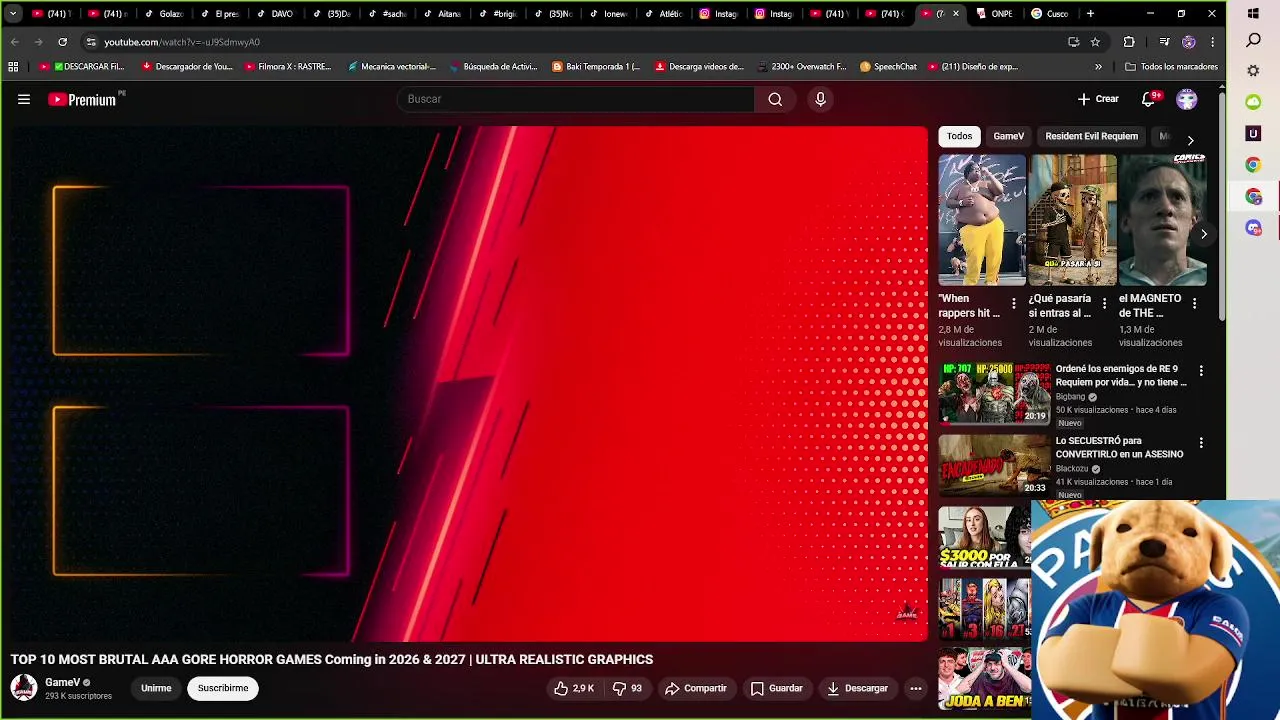Open the YouTube hamburger guide menu

[24, 99]
